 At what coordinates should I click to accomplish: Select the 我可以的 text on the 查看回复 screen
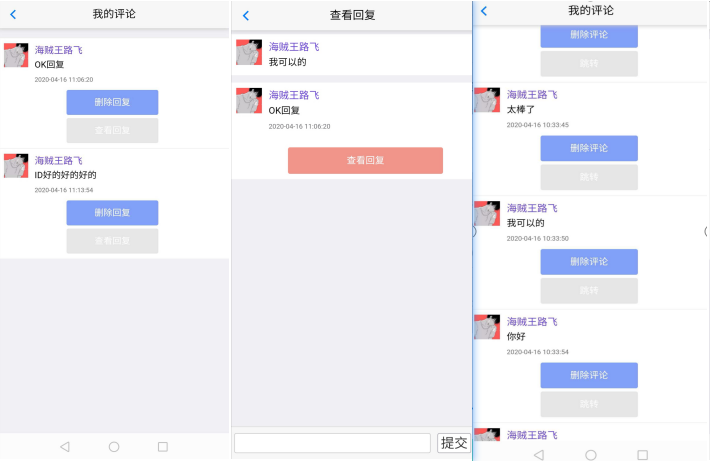(x=288, y=62)
